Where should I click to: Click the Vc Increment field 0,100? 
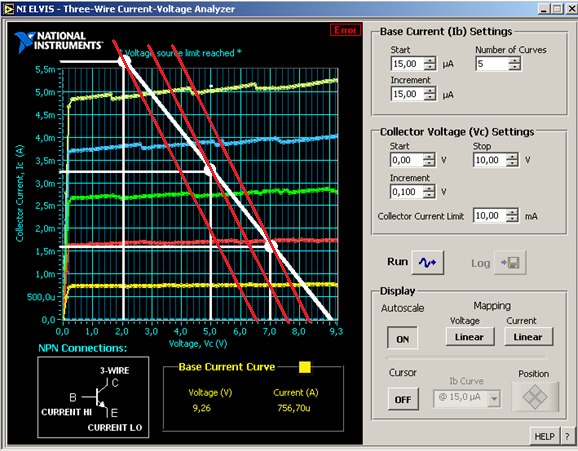[406, 191]
